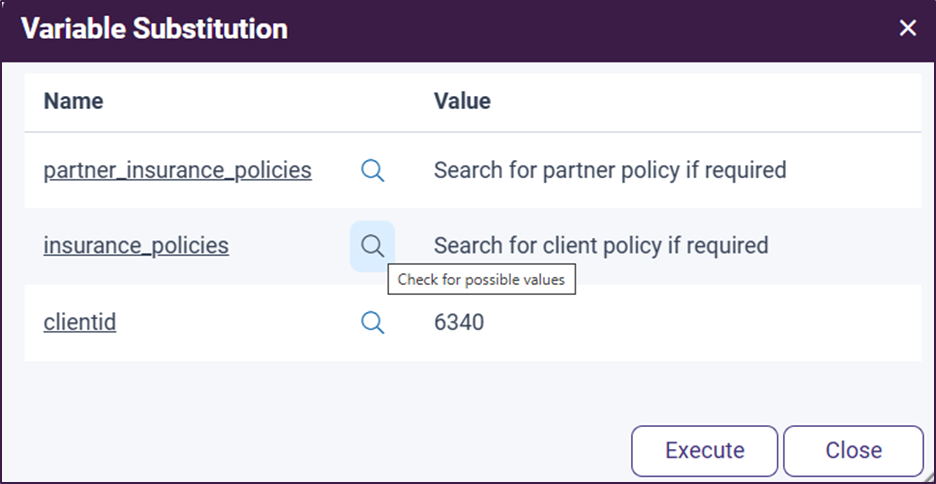936x484 pixels.
Task: Open the partner_insurance_policies variable link
Action: click(x=177, y=171)
